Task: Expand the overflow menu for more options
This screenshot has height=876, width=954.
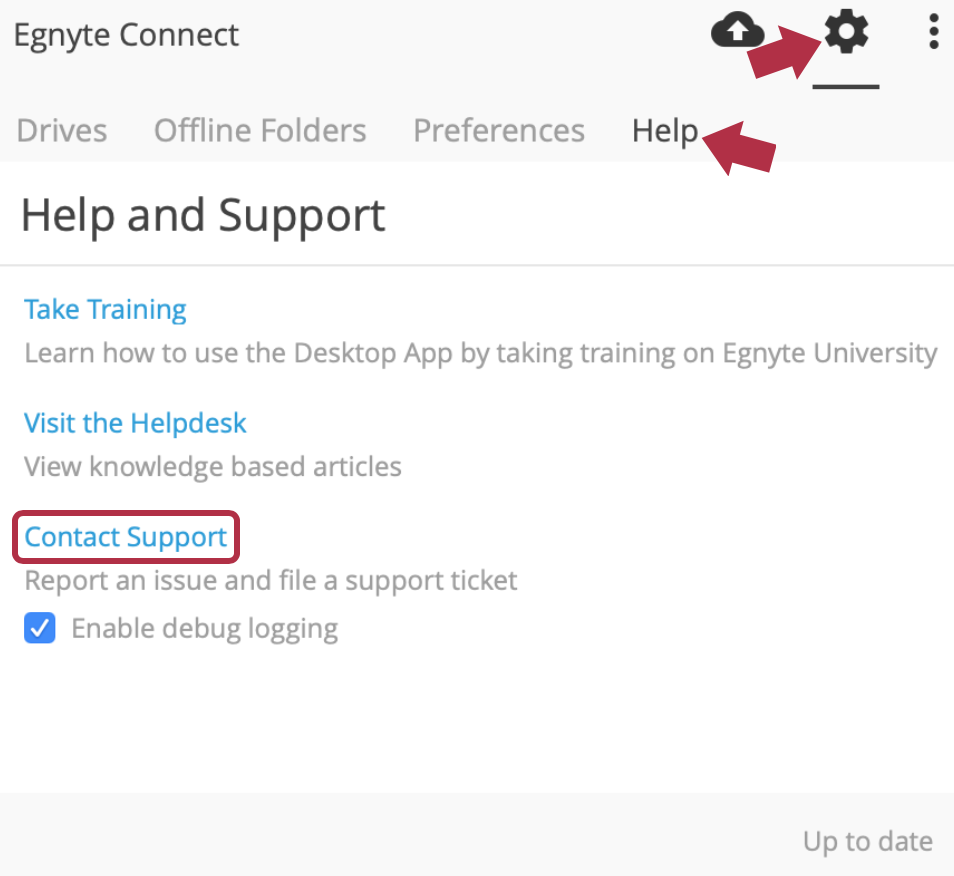Action: coord(933,32)
